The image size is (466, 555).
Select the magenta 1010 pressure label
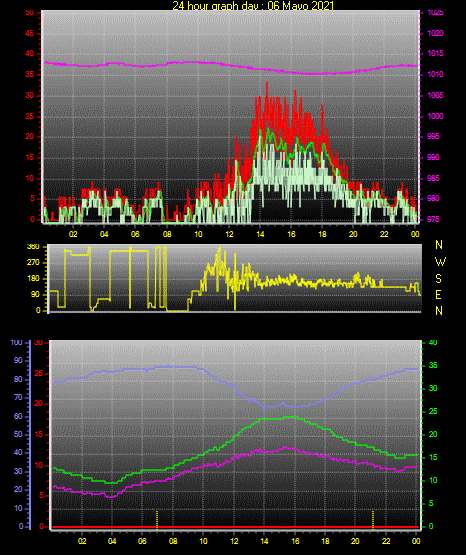(435, 74)
